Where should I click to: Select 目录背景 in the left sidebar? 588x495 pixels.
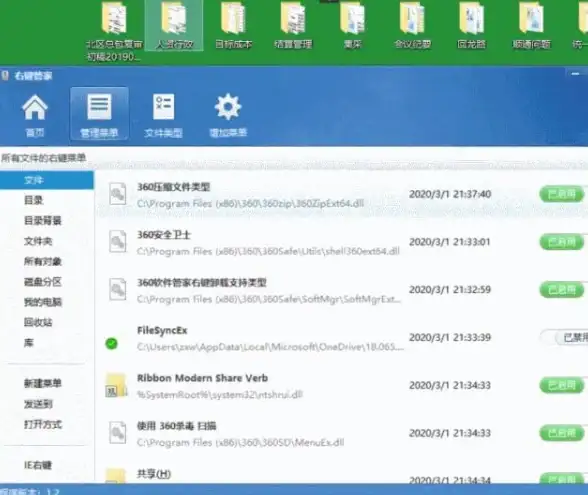coord(43,220)
